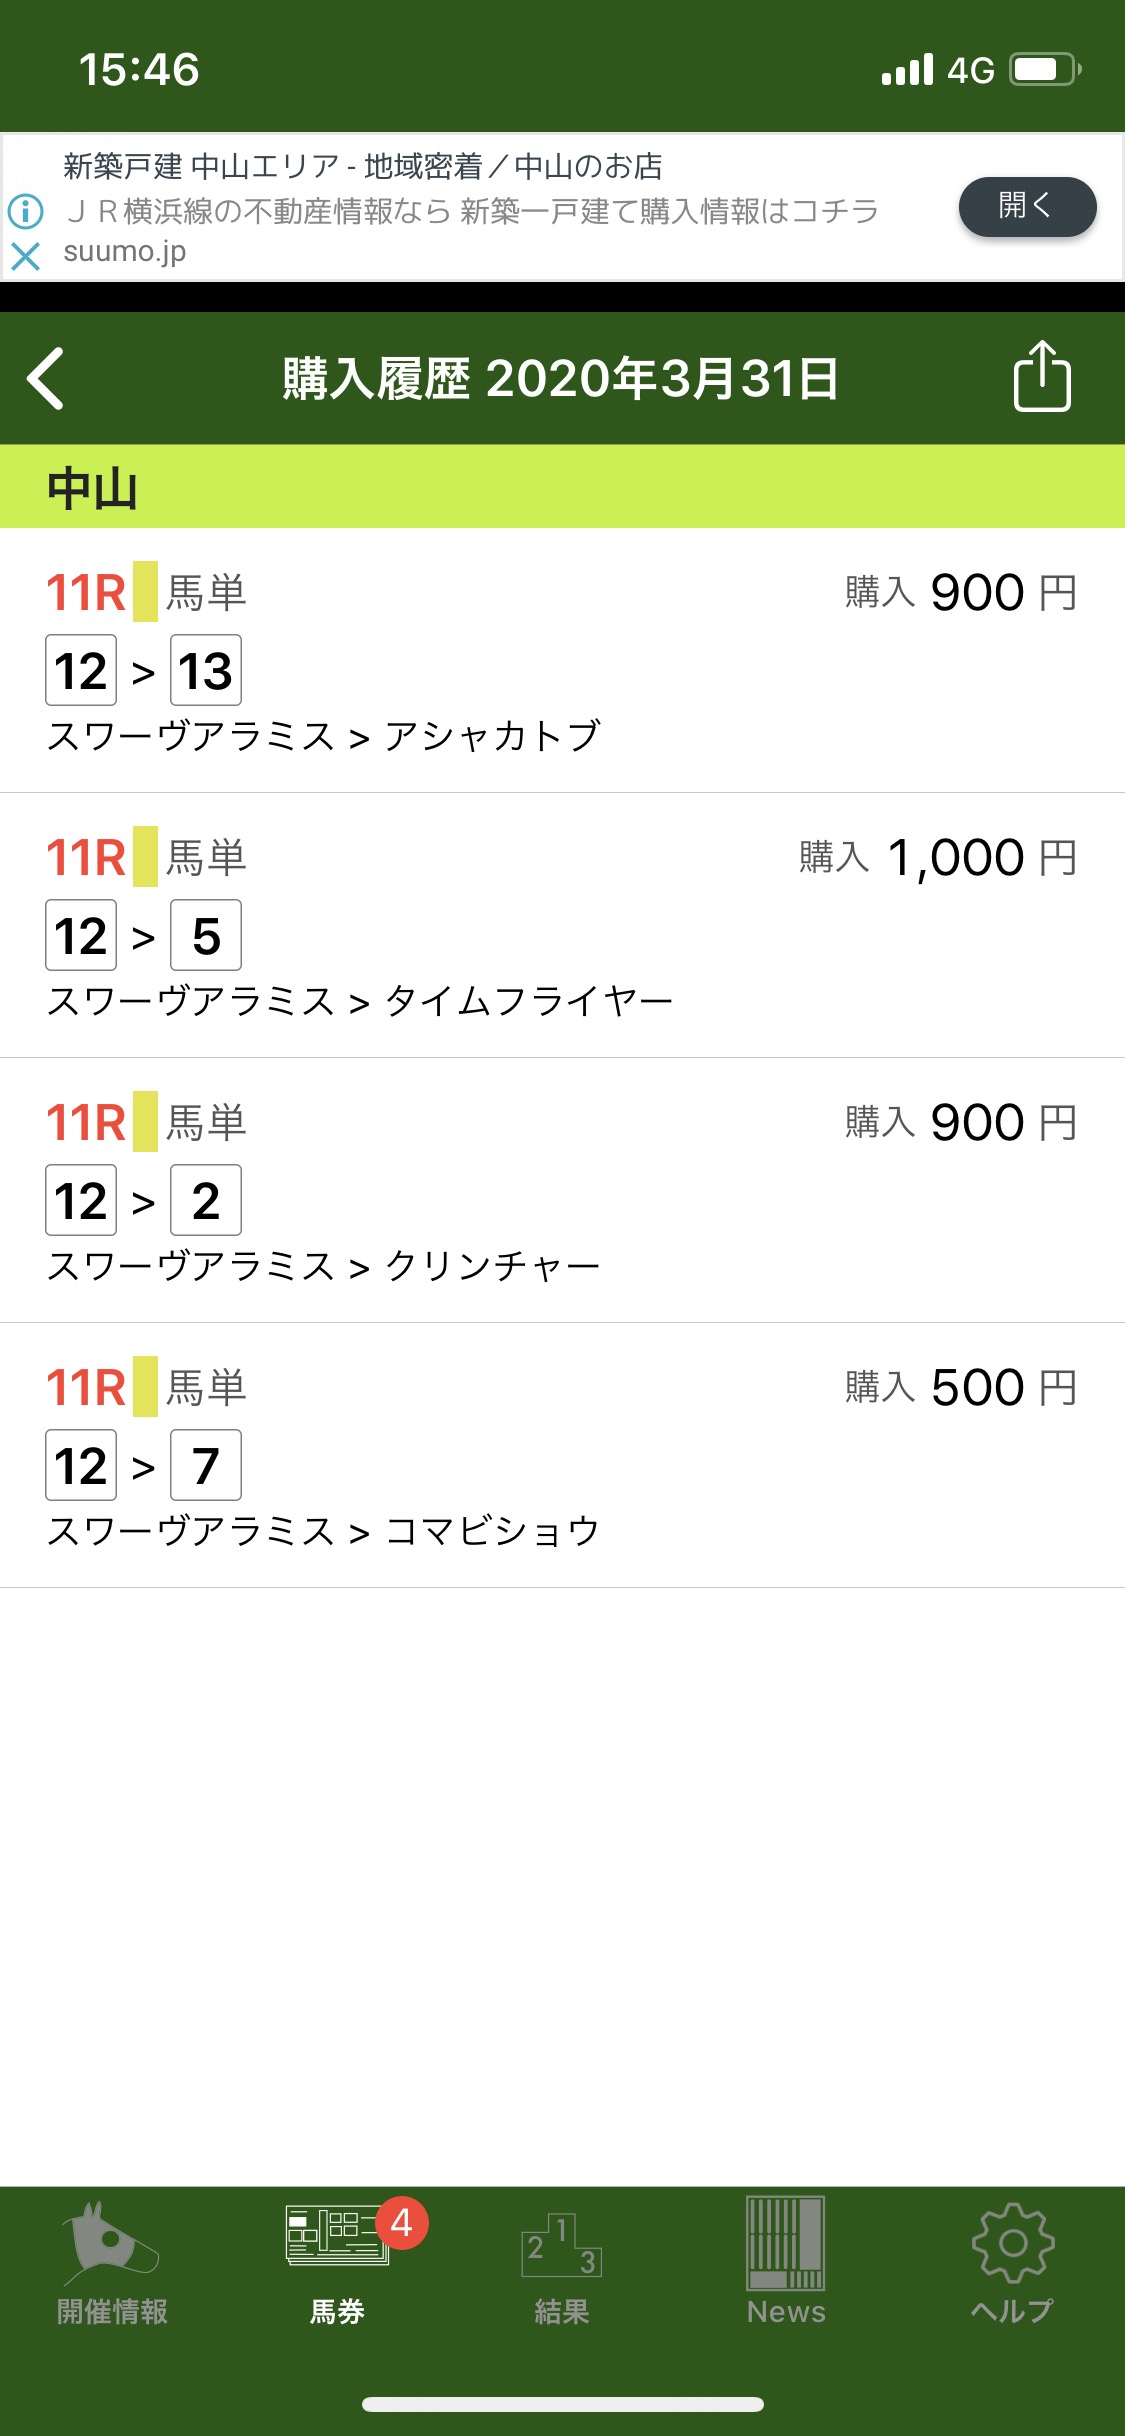Tap the share icon in header
This screenshot has width=1125, height=2436.
[x=1042, y=377]
